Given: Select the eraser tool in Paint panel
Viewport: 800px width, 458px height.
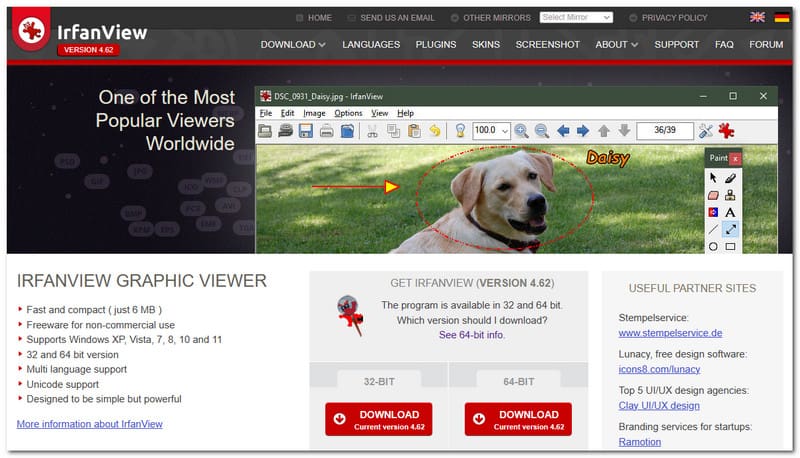Looking at the screenshot, I should pyautogui.click(x=713, y=195).
